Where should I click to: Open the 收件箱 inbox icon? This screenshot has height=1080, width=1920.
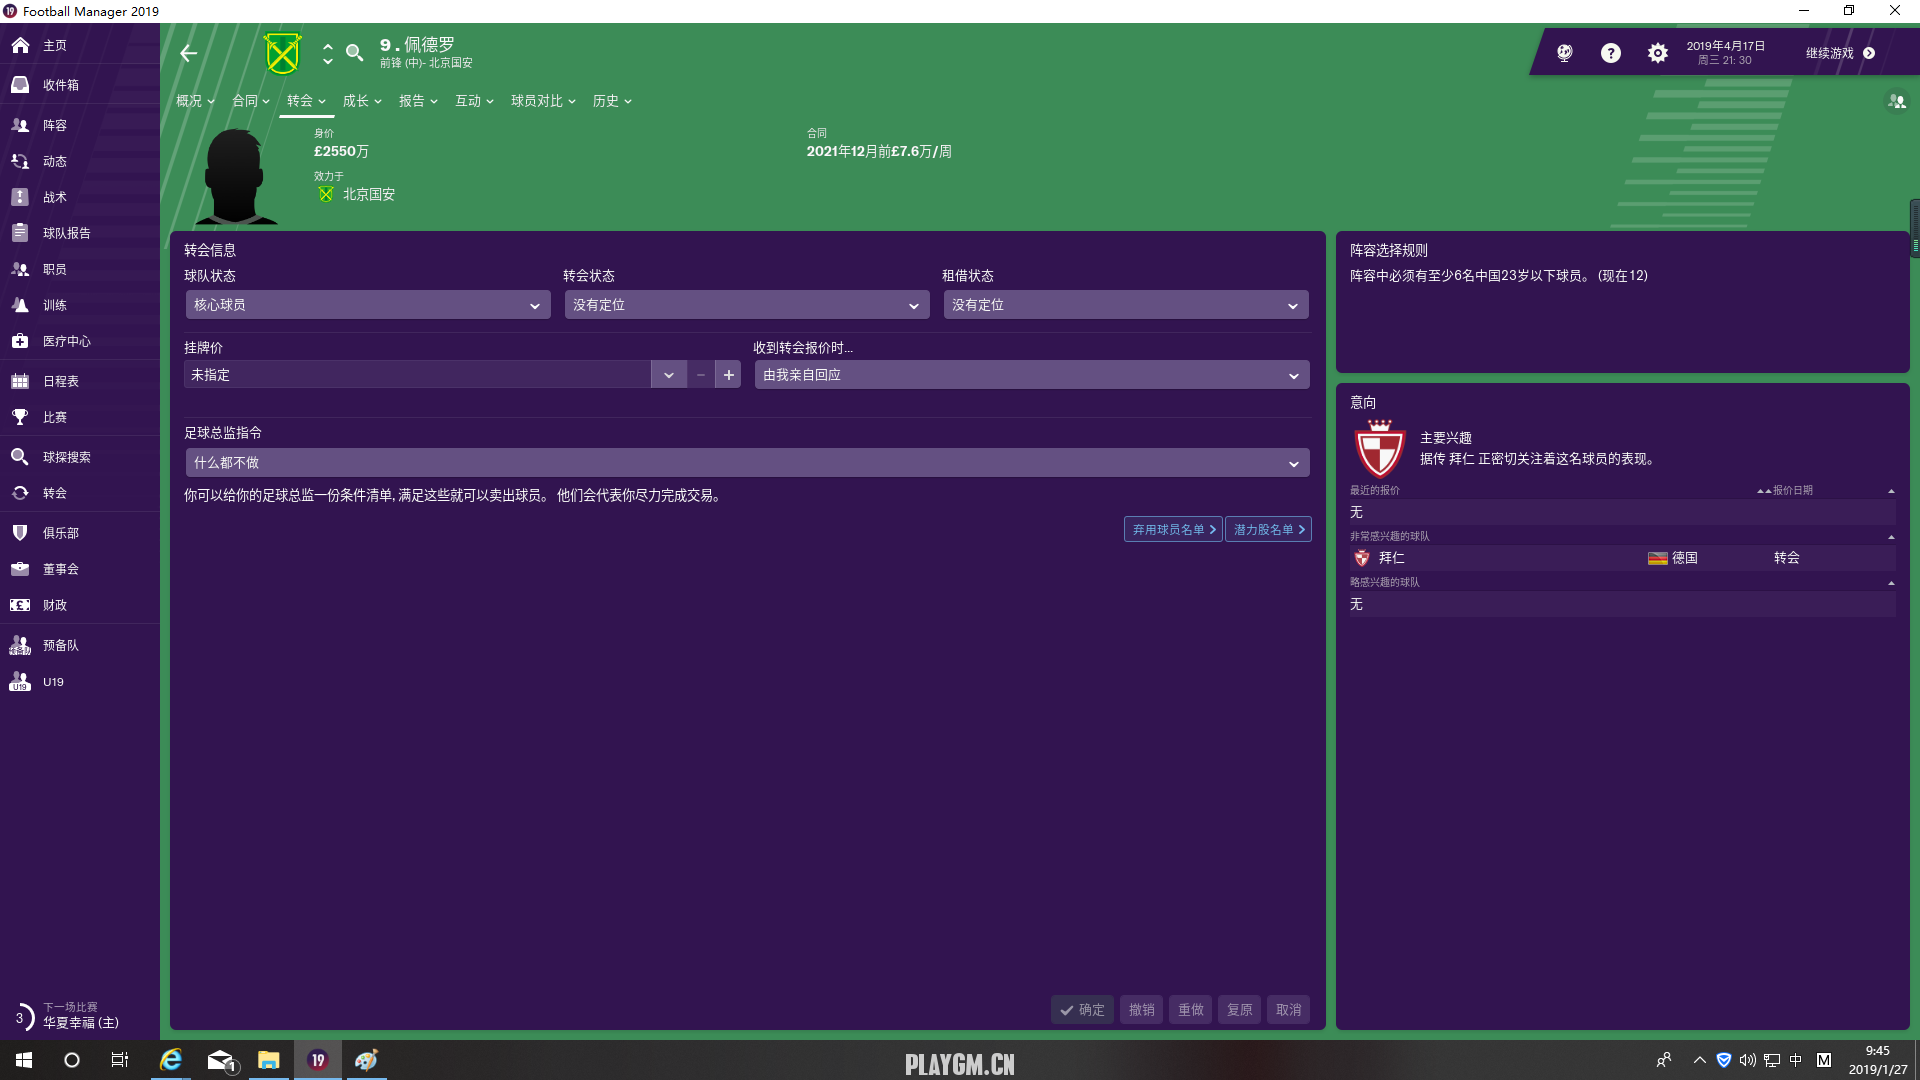click(x=20, y=85)
